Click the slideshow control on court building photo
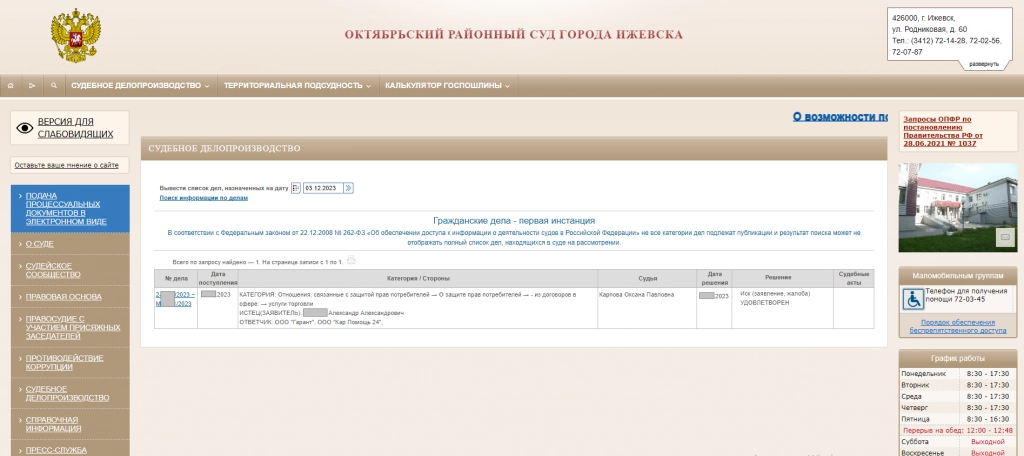Image resolution: width=1024 pixels, height=456 pixels. (1005, 237)
